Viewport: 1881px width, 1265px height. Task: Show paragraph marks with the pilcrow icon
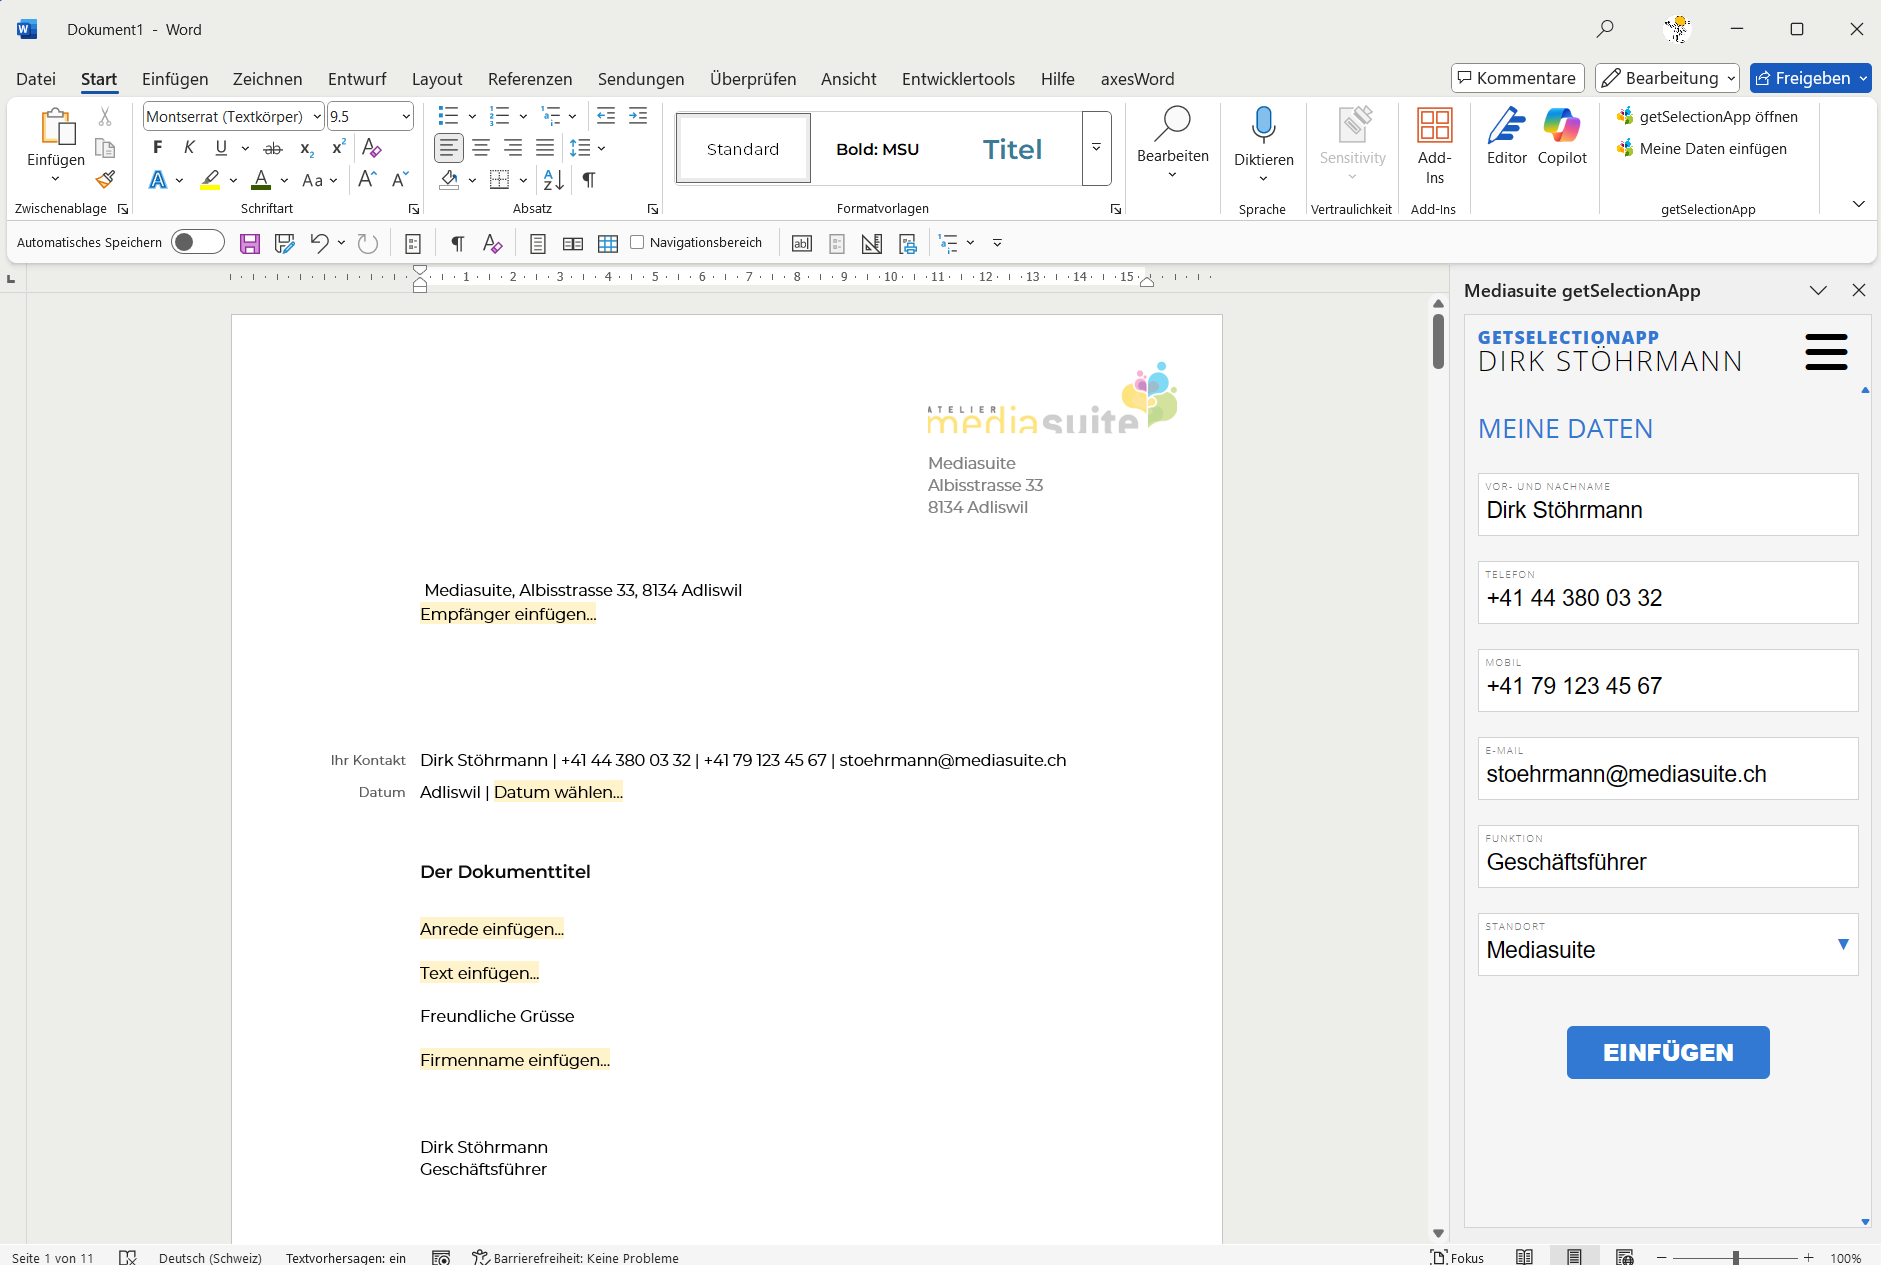coord(589,180)
